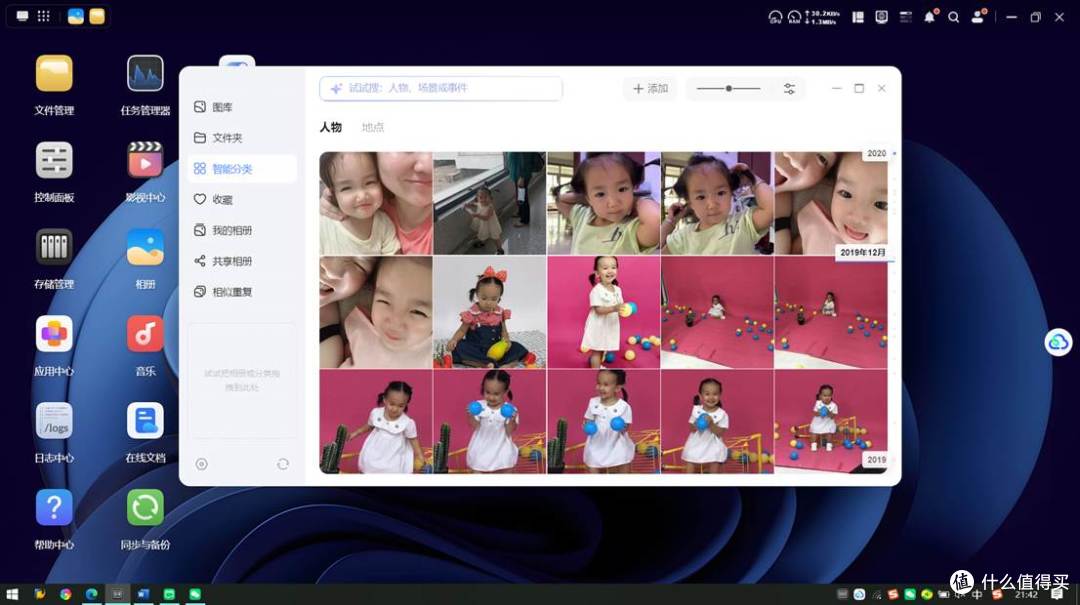
Task: Click the CPU gauge indicator
Action: [x=775, y=17]
